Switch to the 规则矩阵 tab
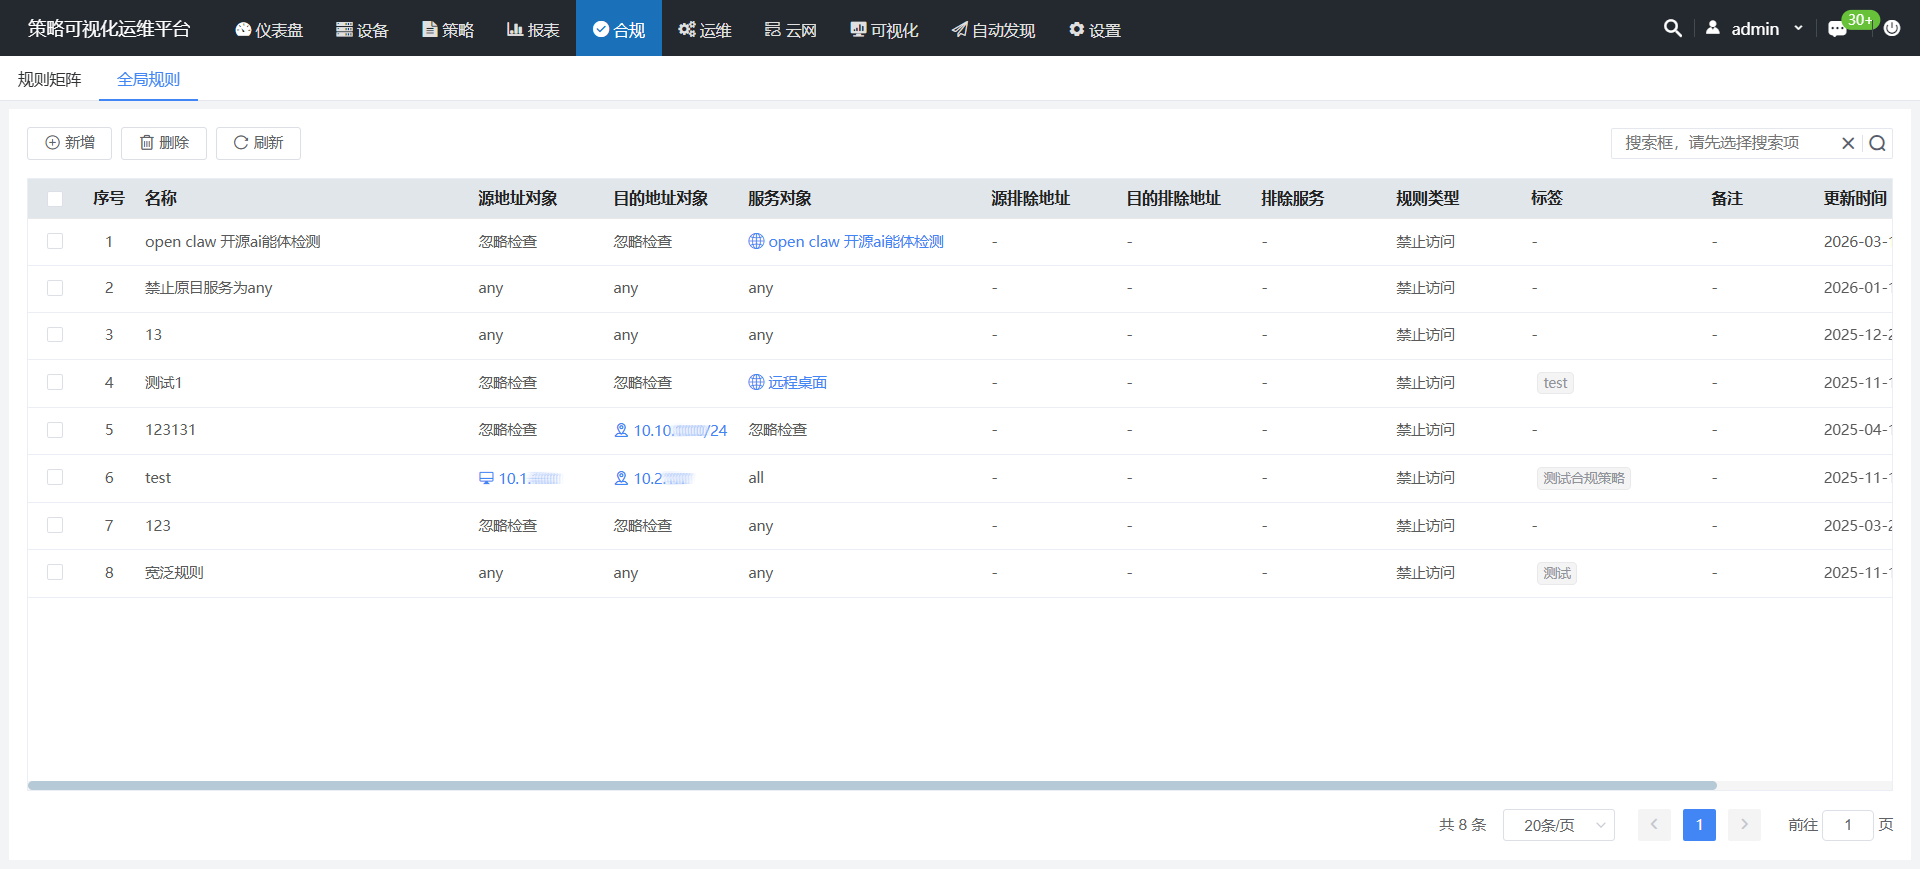 49,79
